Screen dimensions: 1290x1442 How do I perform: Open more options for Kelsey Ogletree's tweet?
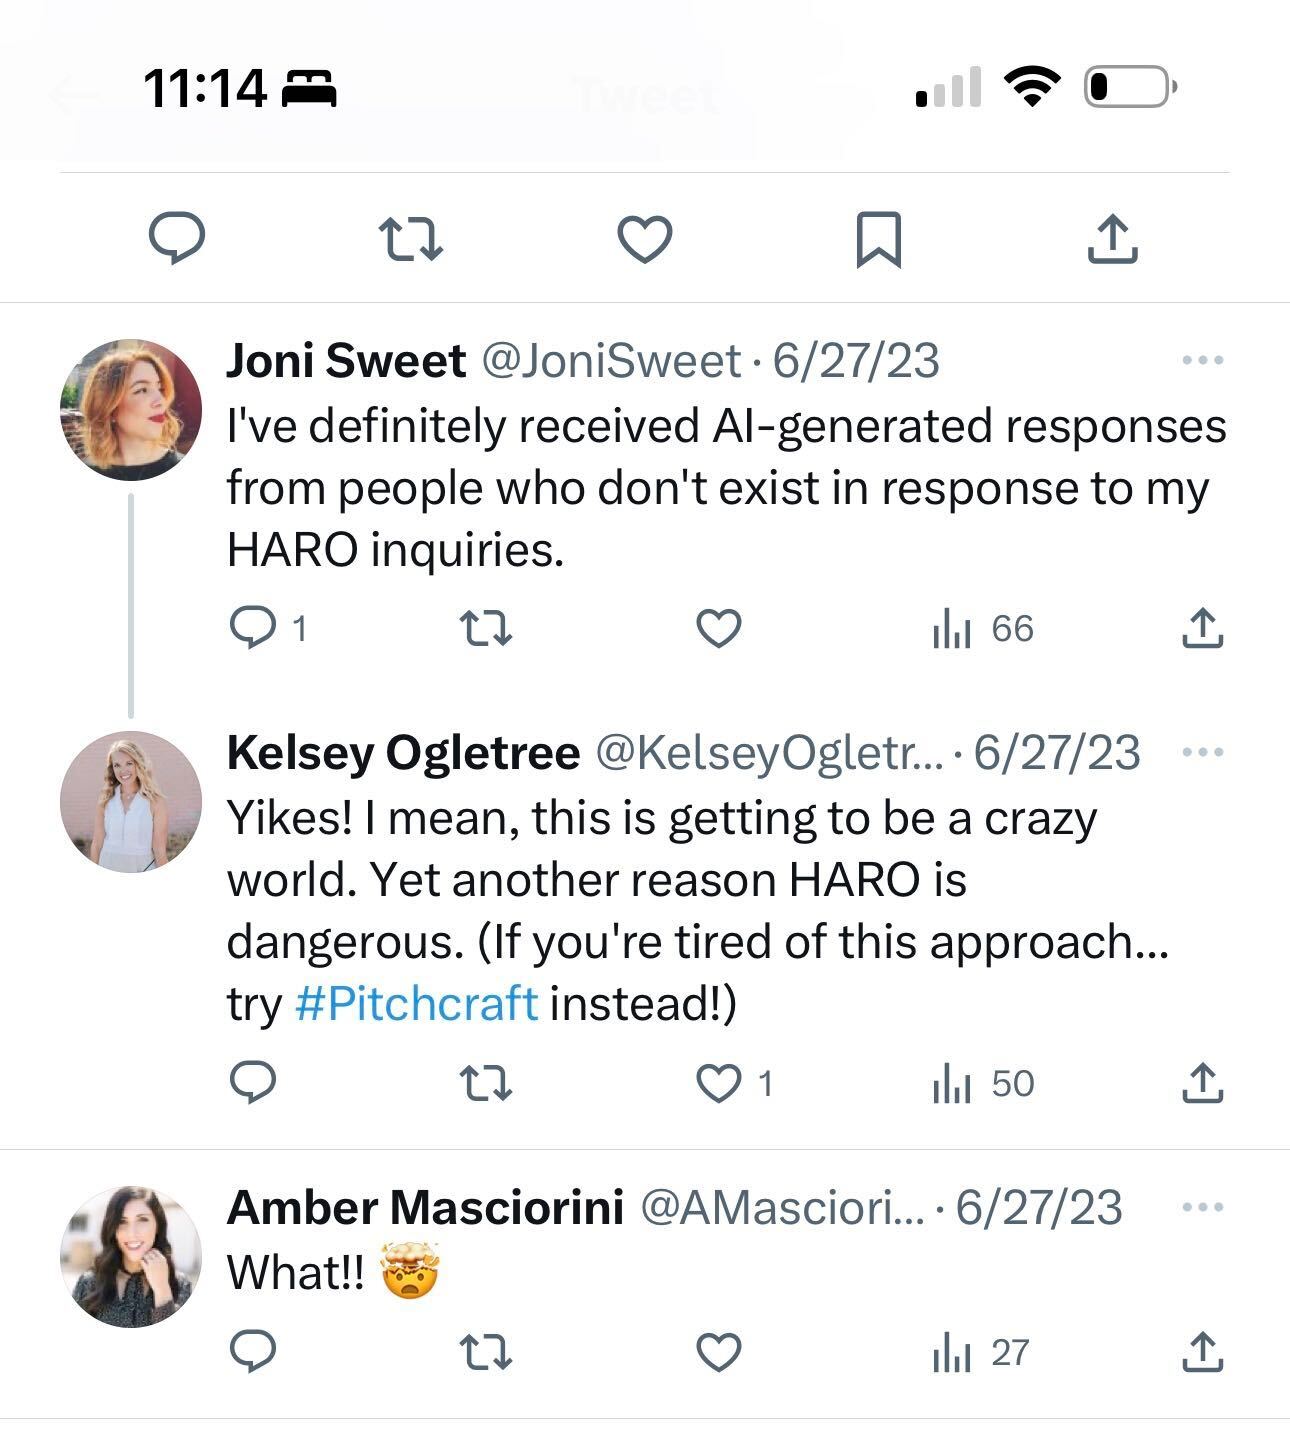[1202, 752]
